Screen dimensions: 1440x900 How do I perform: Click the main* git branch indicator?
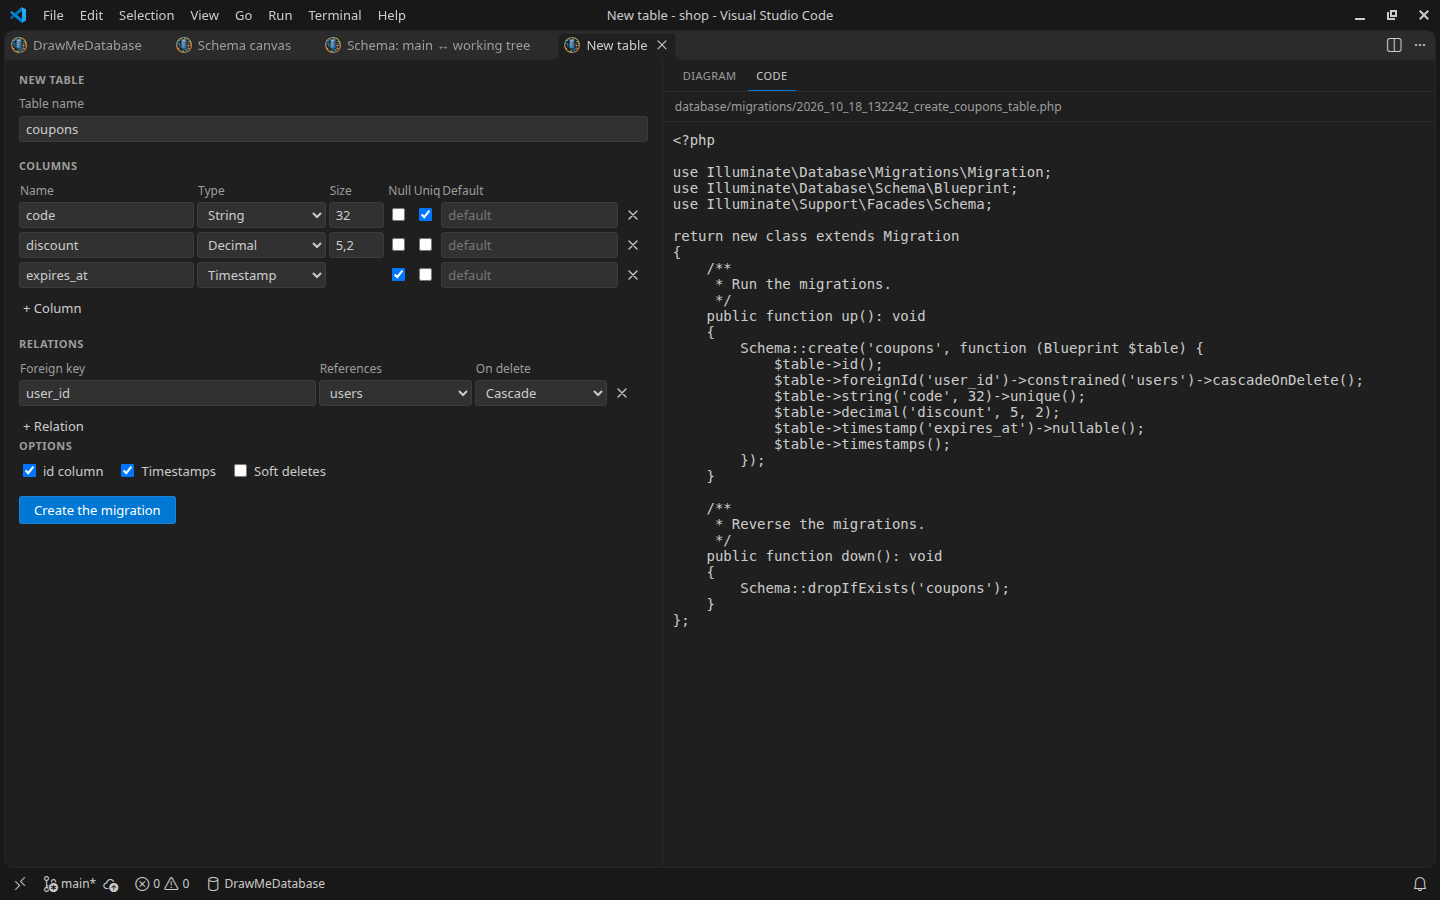tap(70, 884)
